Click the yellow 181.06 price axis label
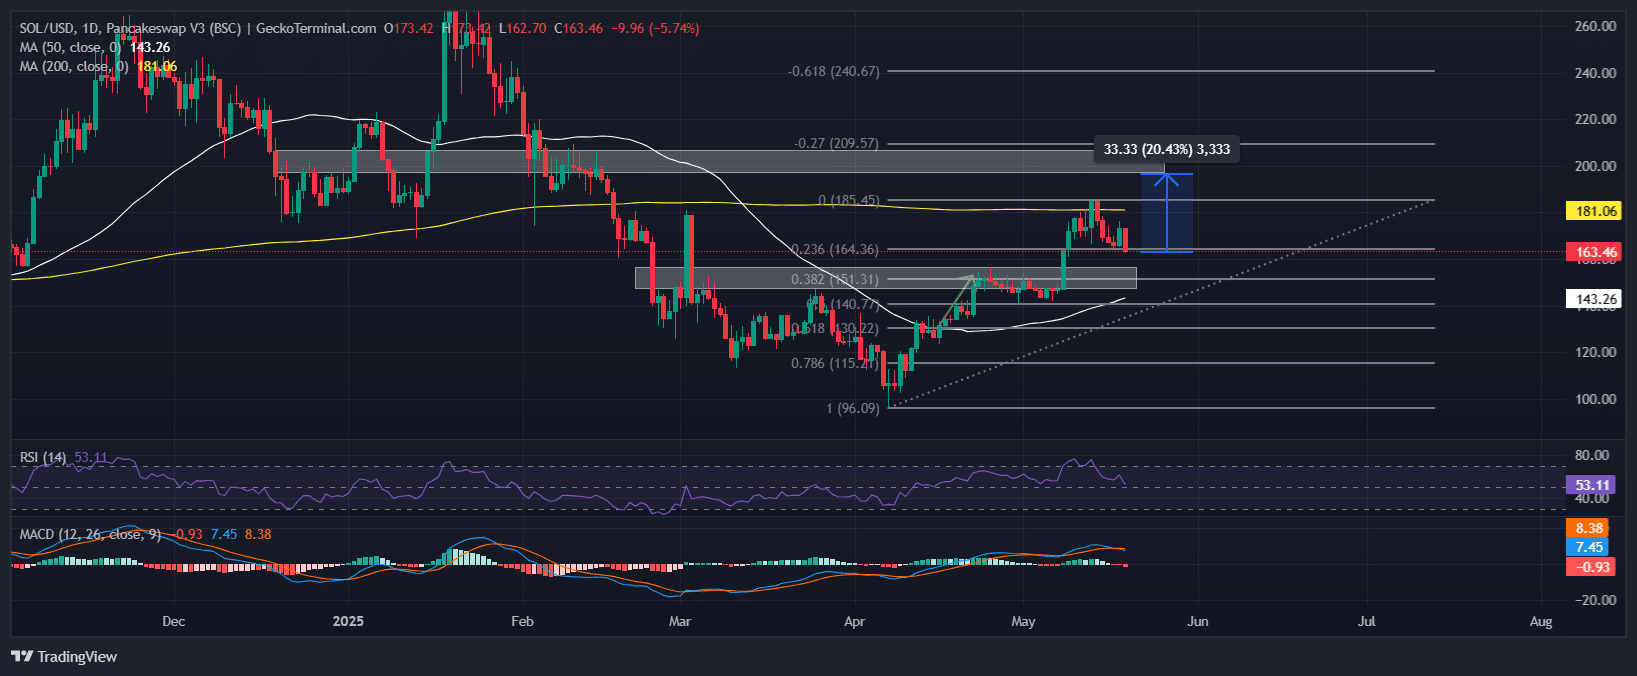 (1596, 211)
